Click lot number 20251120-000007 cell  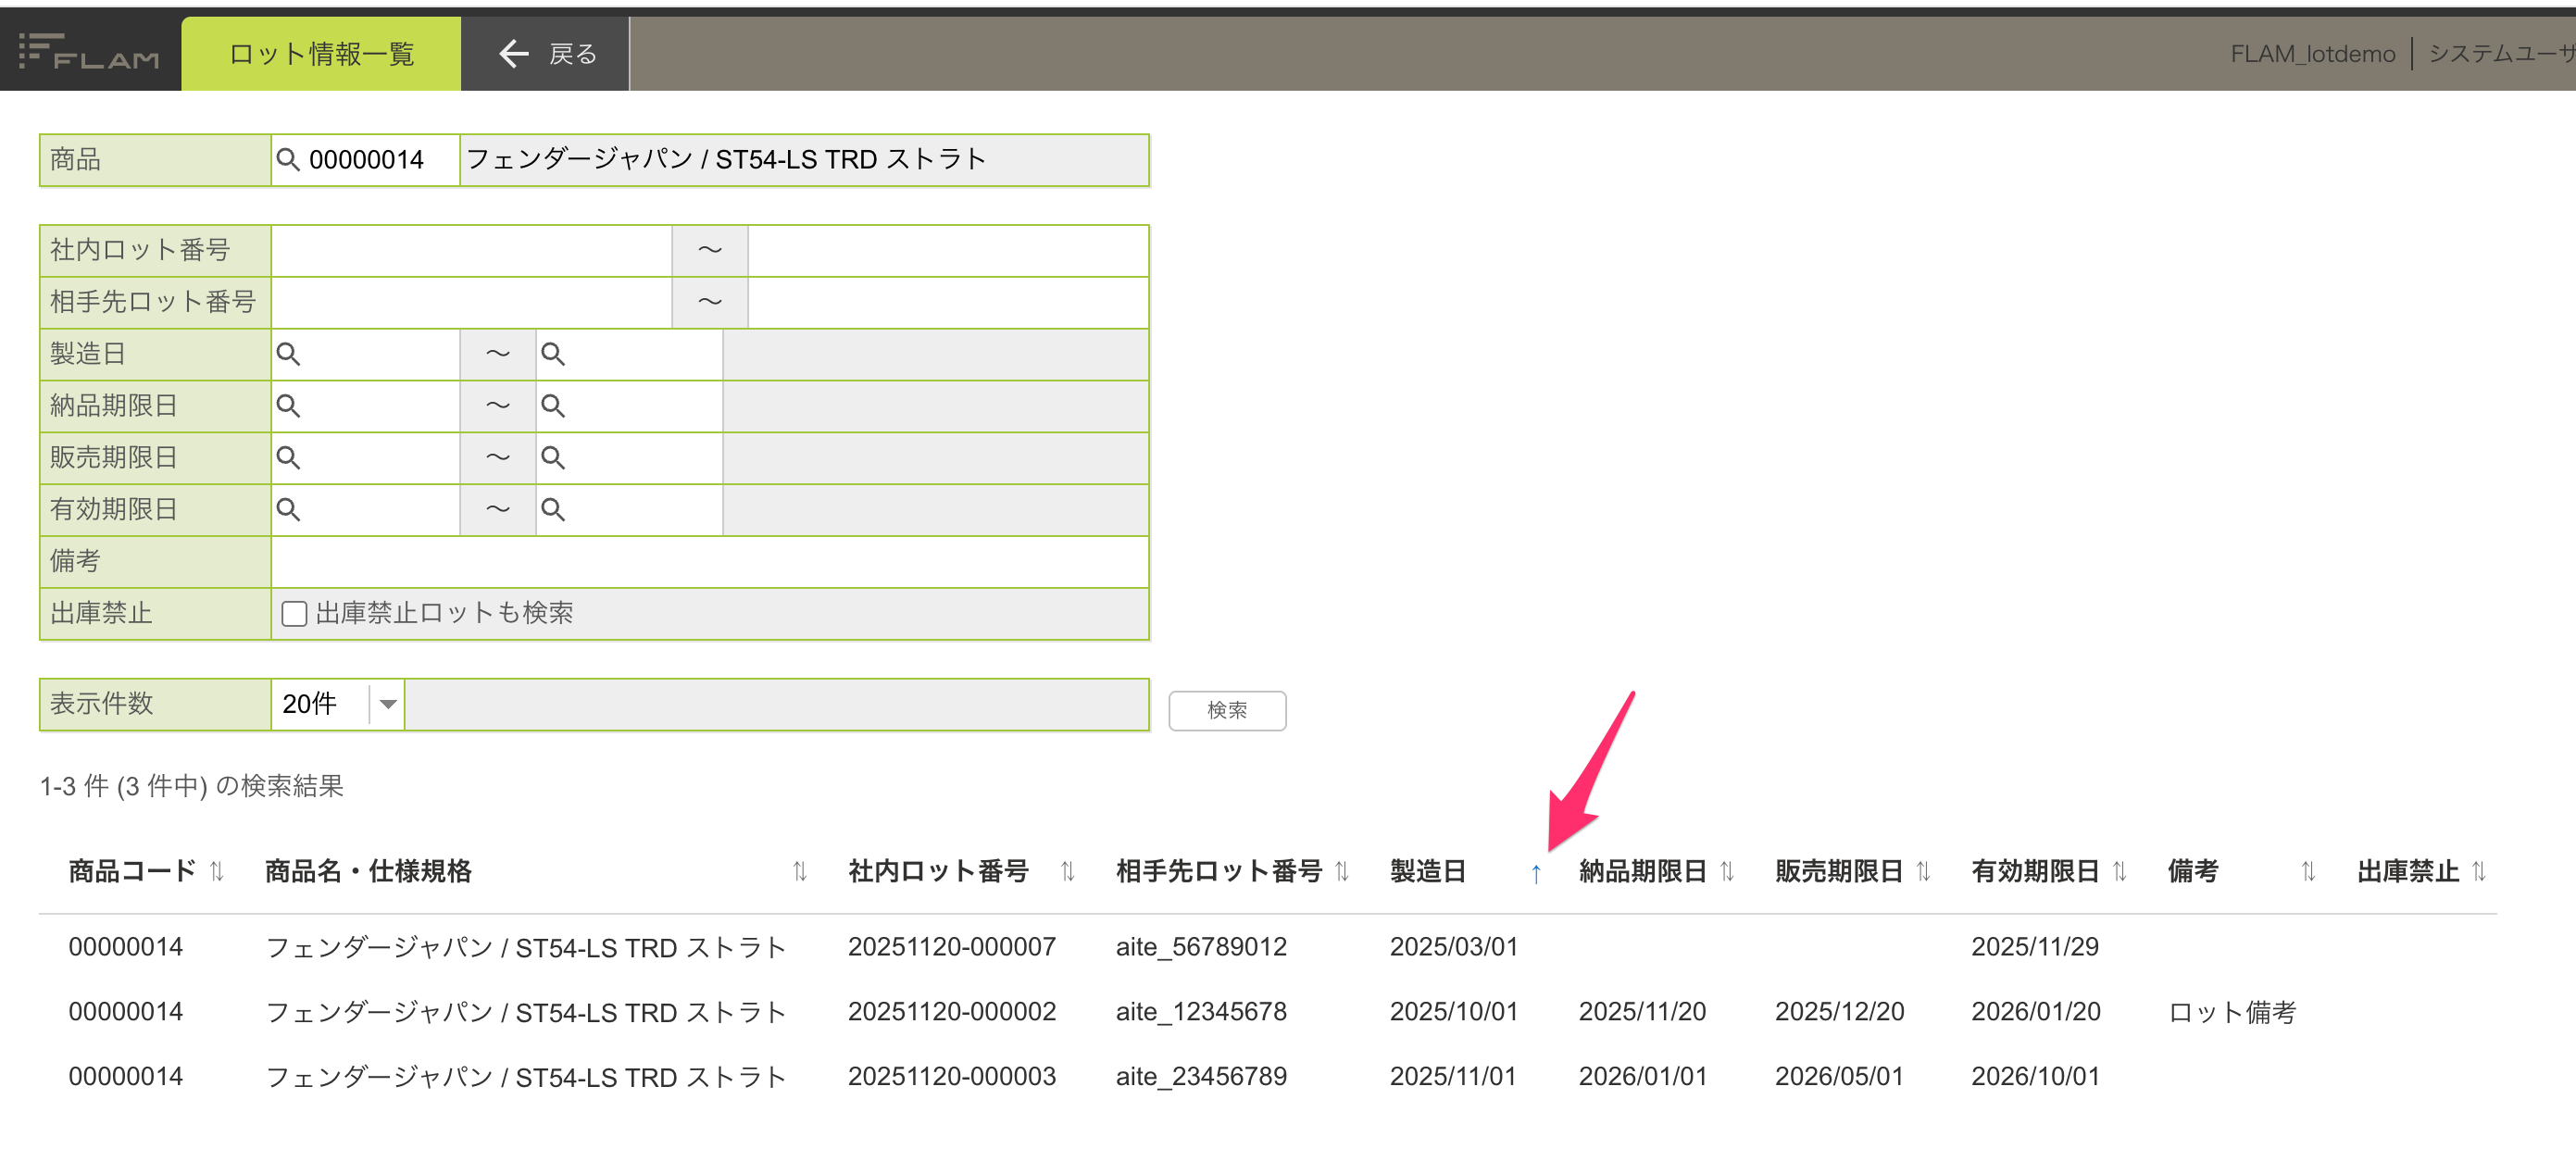pos(951,946)
